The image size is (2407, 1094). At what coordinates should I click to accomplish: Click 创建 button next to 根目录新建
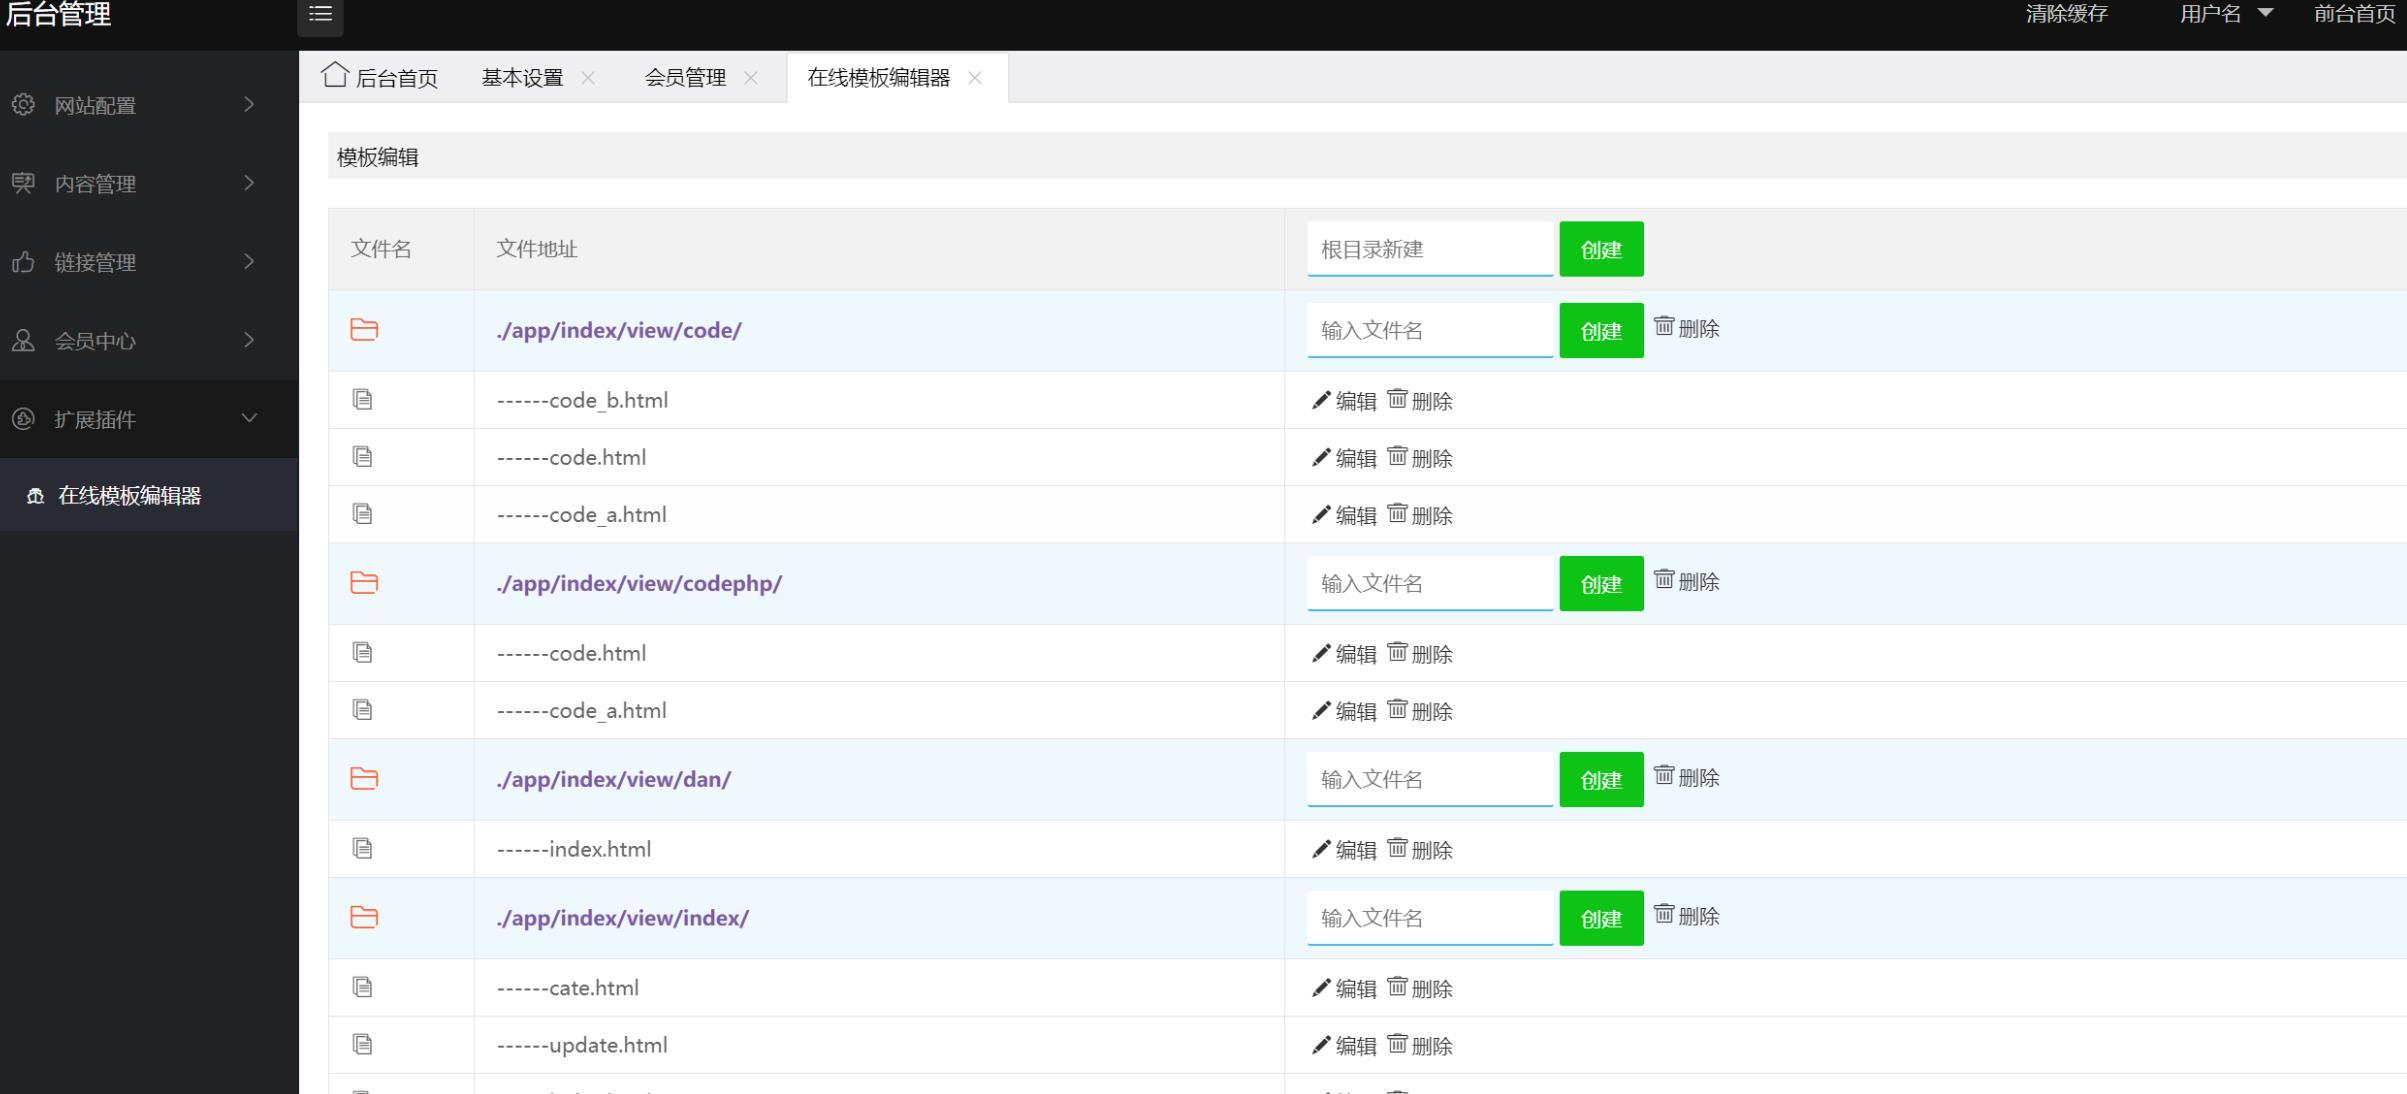click(x=1601, y=249)
